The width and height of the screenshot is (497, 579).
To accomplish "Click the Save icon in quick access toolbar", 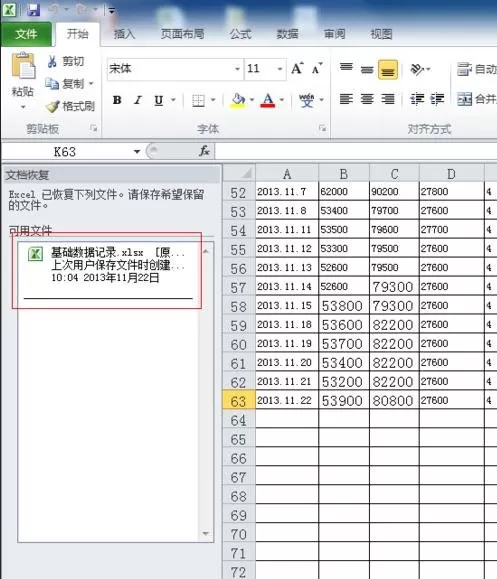I will pyautogui.click(x=33, y=10).
